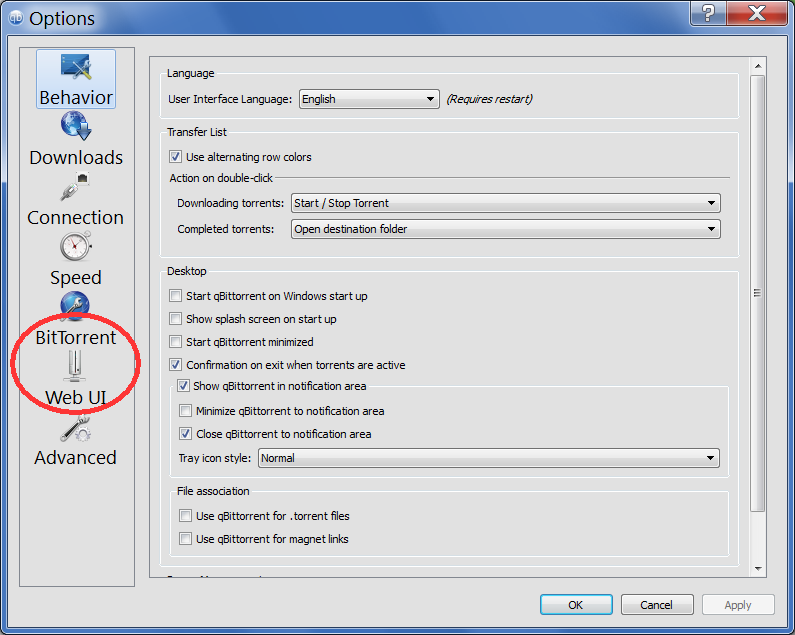This screenshot has height=635, width=795.
Task: Click the "Language" group title
Action: point(191,73)
